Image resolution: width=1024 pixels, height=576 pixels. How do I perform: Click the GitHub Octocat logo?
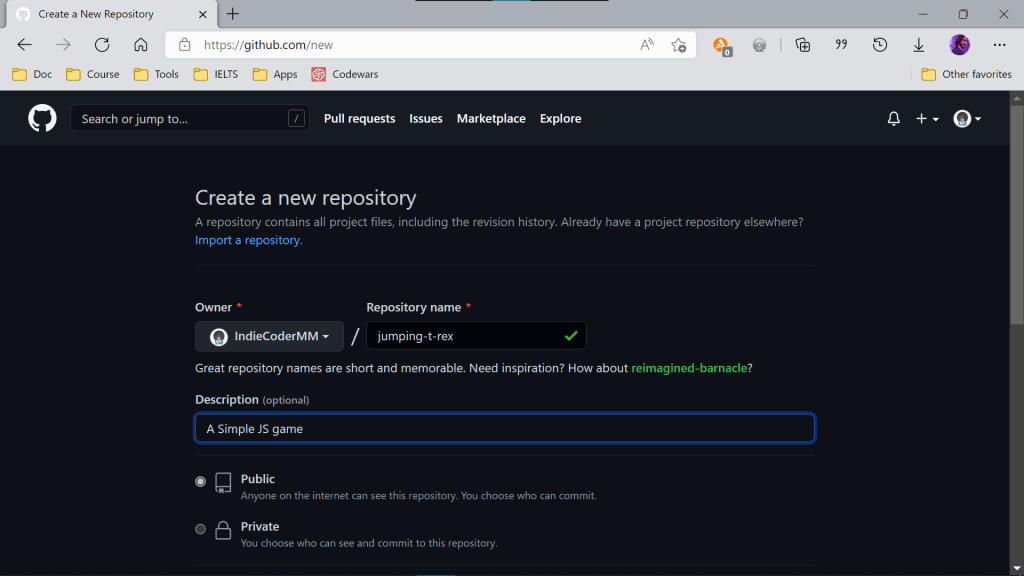(x=42, y=118)
